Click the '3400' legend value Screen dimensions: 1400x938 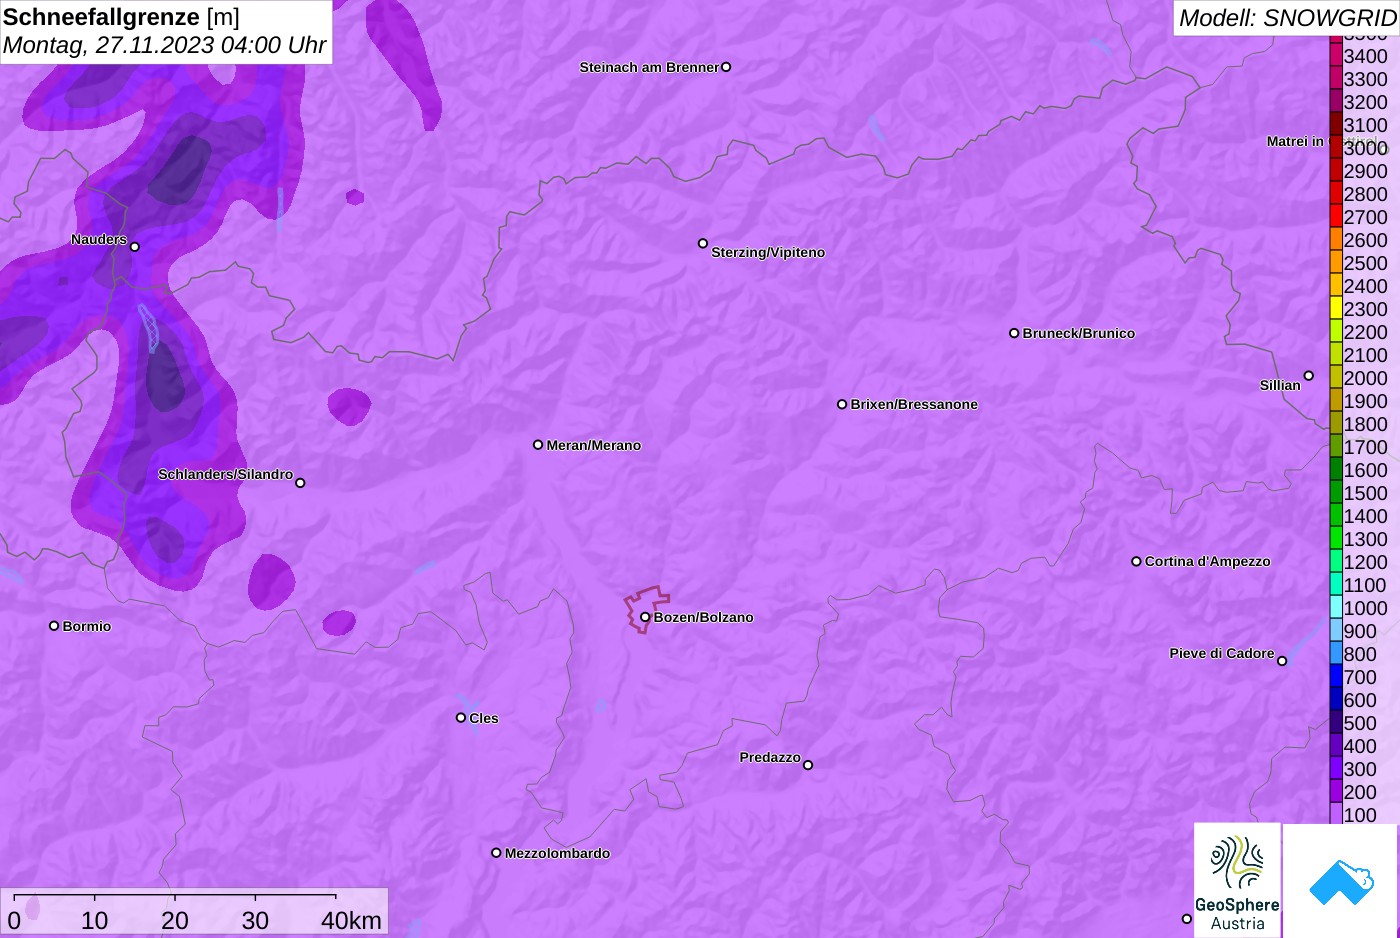1365,56
